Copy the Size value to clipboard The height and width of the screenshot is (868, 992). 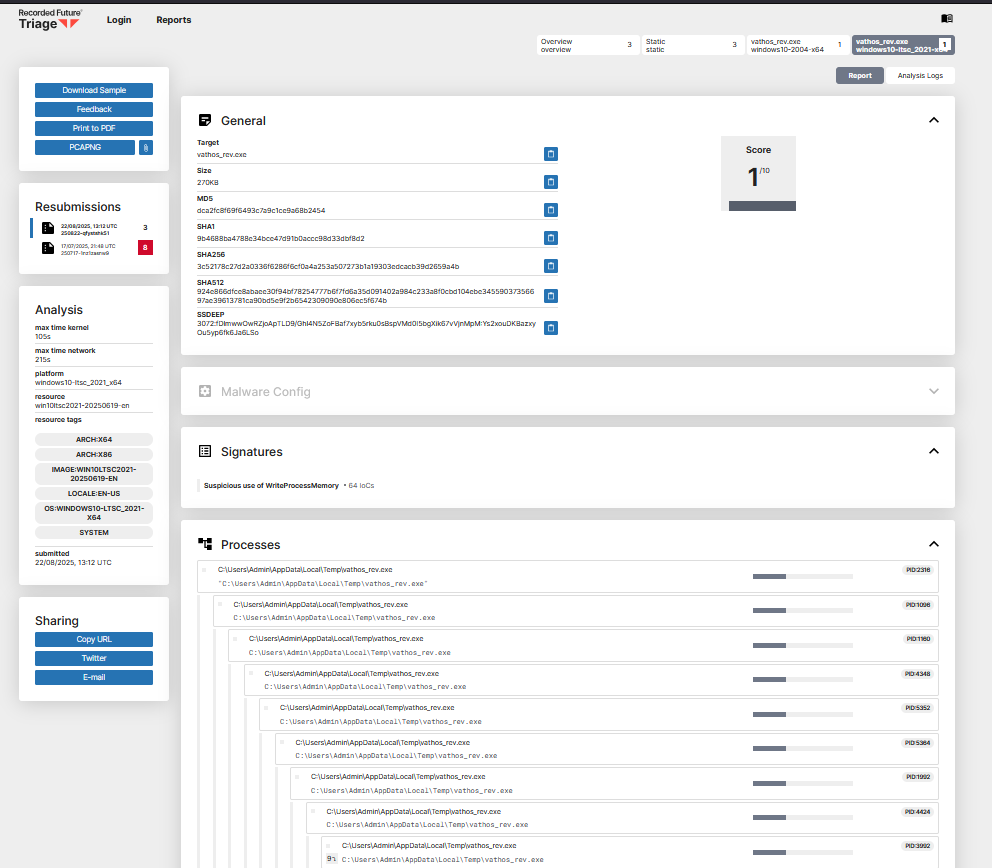pos(550,182)
